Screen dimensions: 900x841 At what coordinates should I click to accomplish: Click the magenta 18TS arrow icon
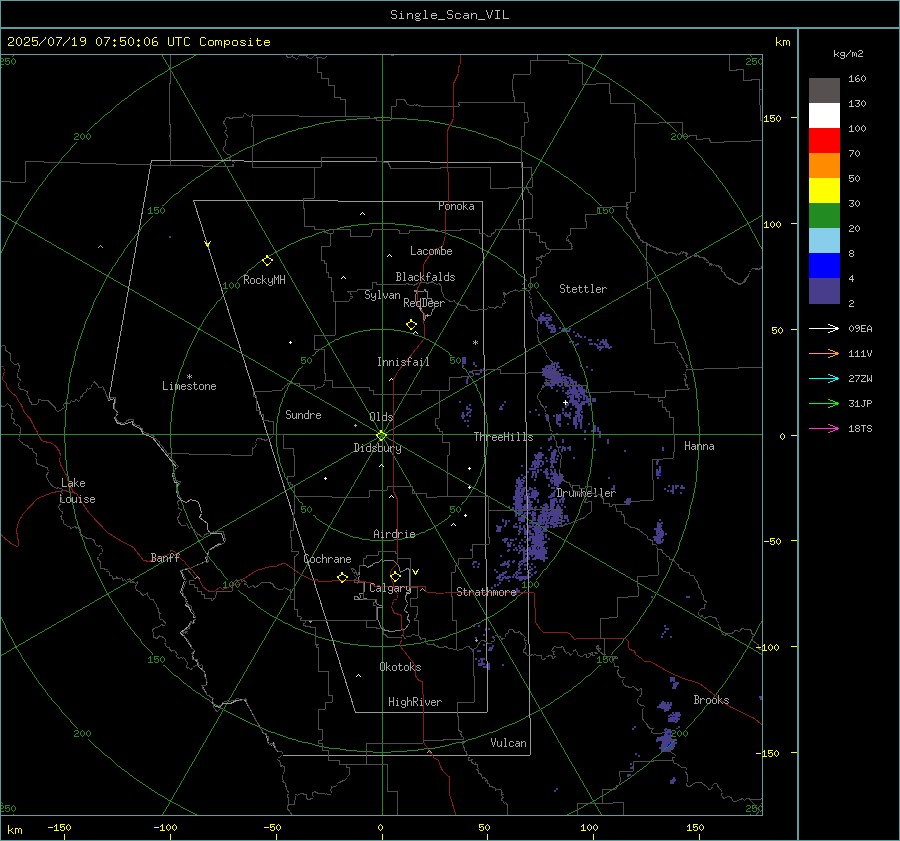(824, 428)
